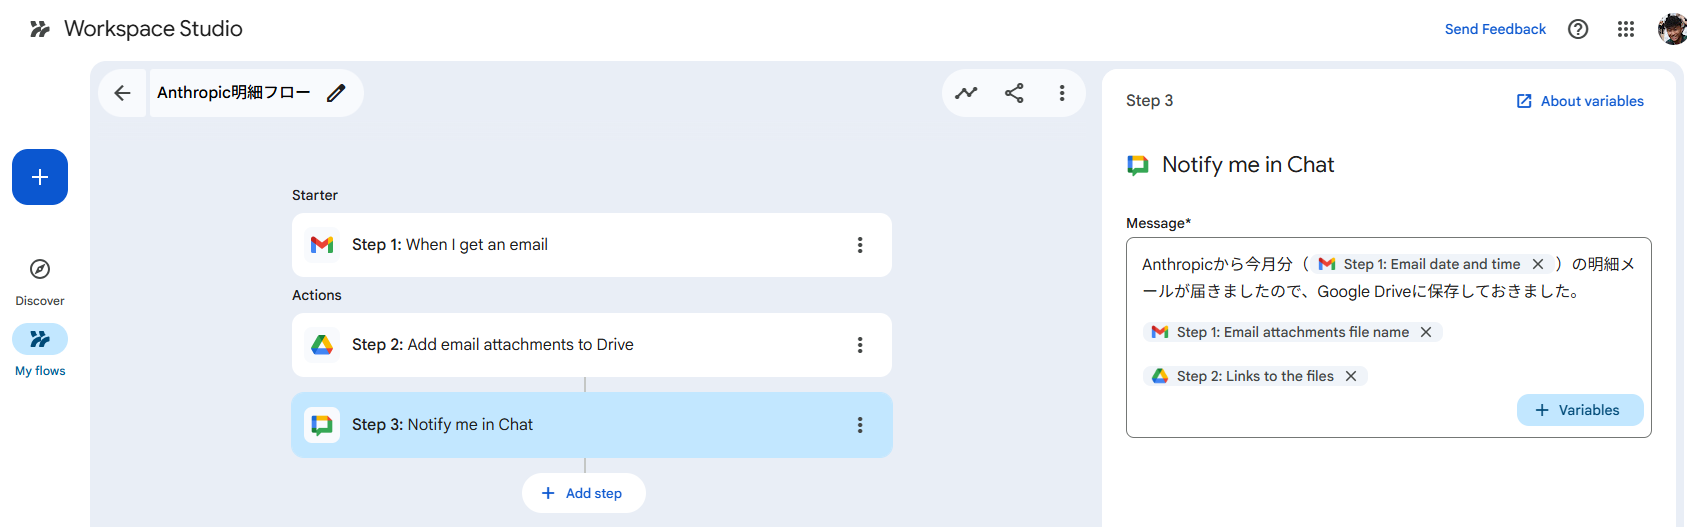The height and width of the screenshot is (527, 1687).
Task: Open the flow activity chart icon
Action: click(x=966, y=93)
